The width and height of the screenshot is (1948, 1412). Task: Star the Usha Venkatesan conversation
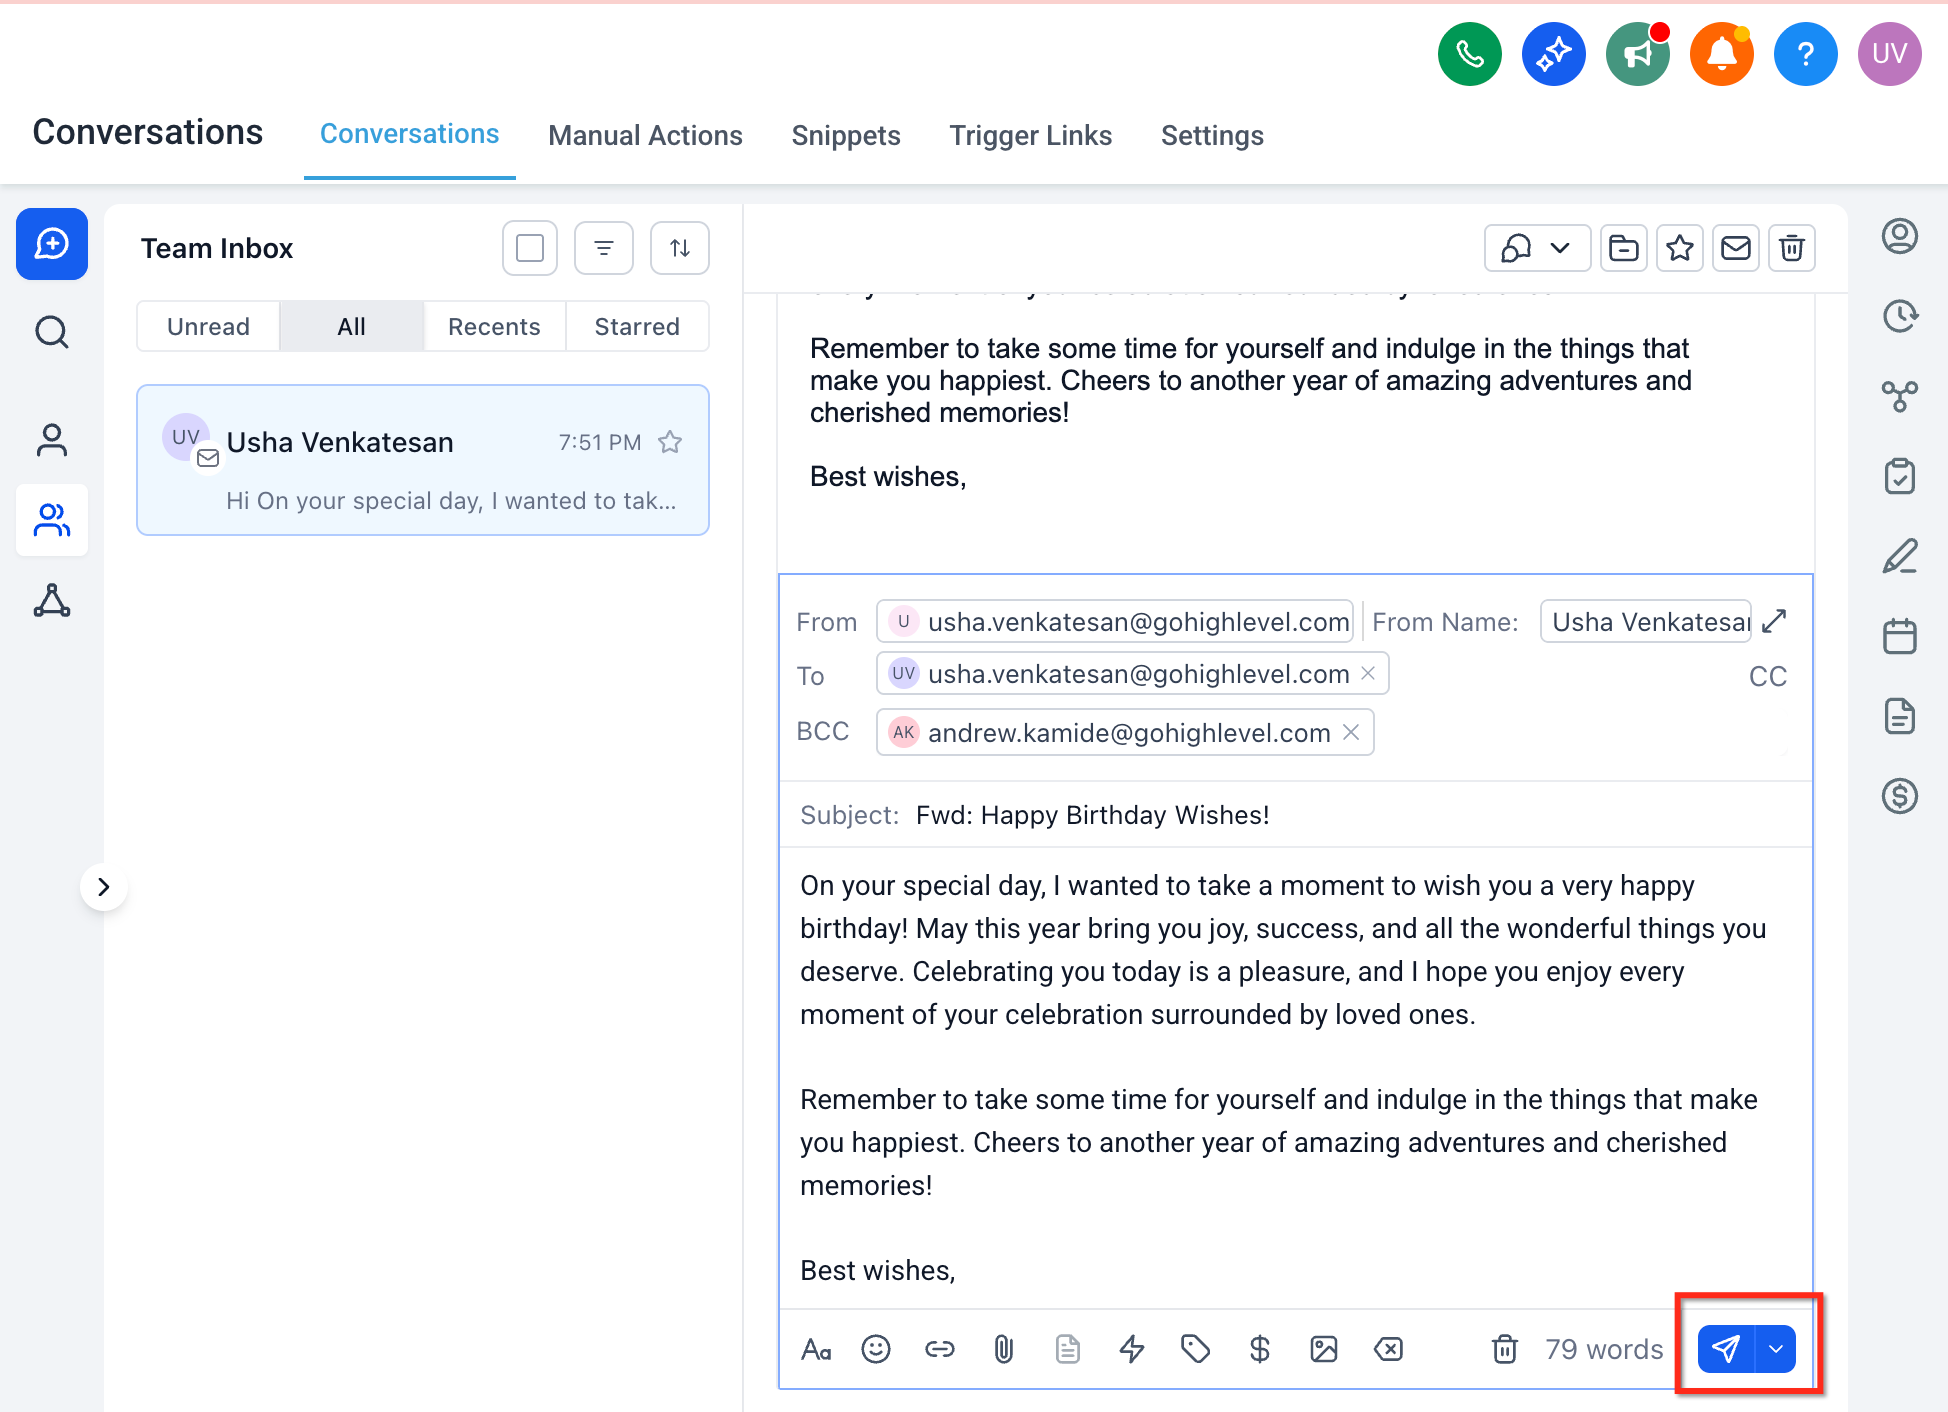(x=670, y=442)
